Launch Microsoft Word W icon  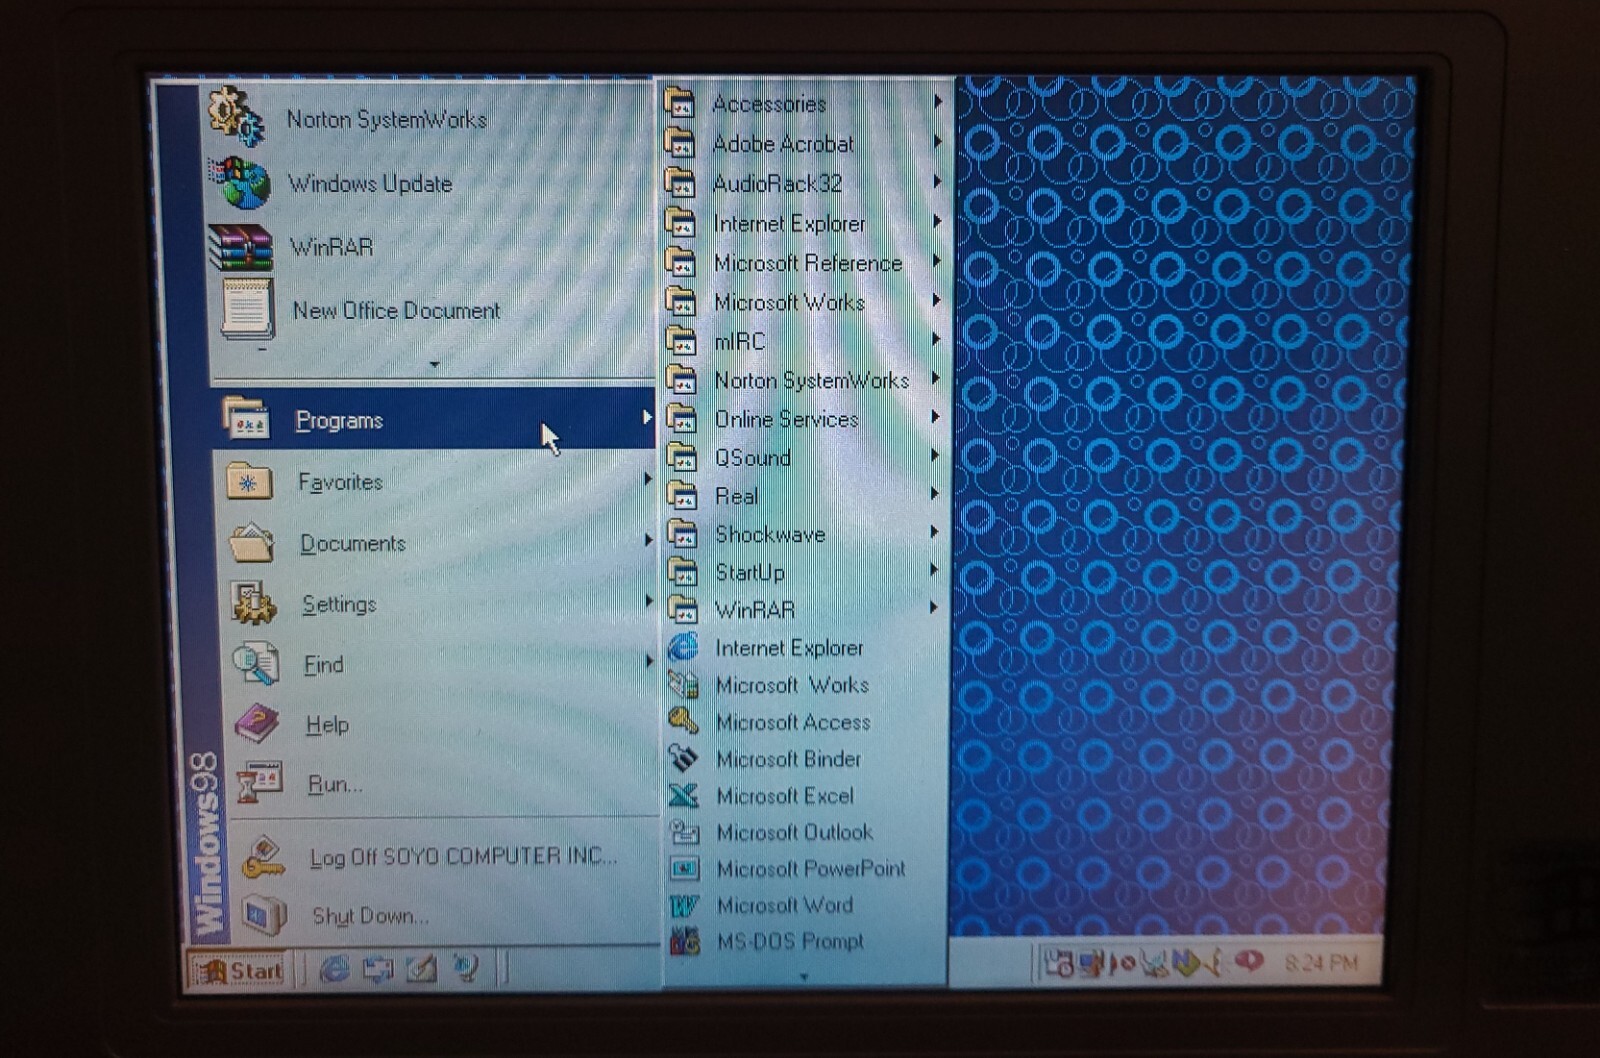click(x=684, y=905)
